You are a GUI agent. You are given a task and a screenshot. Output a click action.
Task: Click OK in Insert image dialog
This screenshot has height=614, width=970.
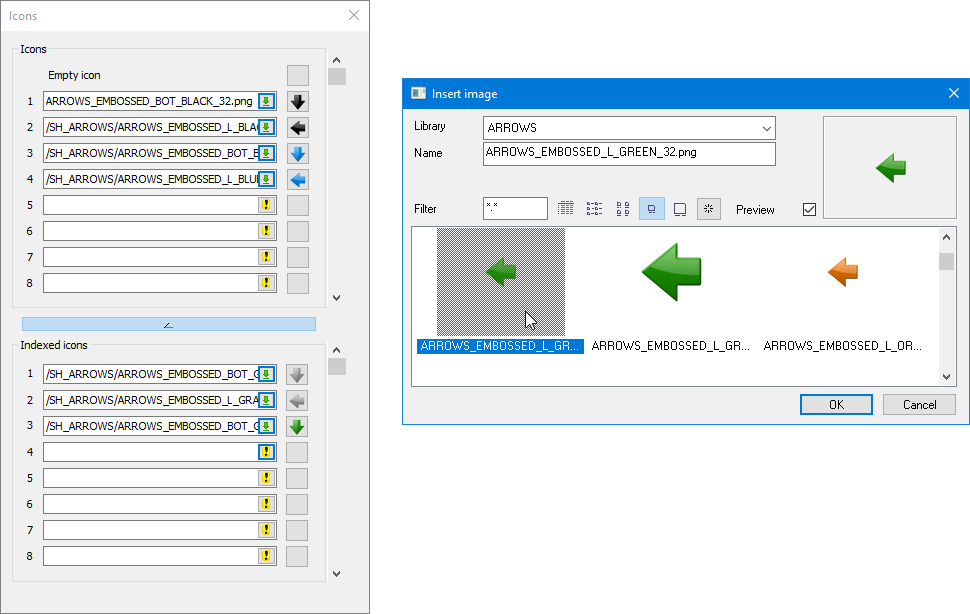836,404
